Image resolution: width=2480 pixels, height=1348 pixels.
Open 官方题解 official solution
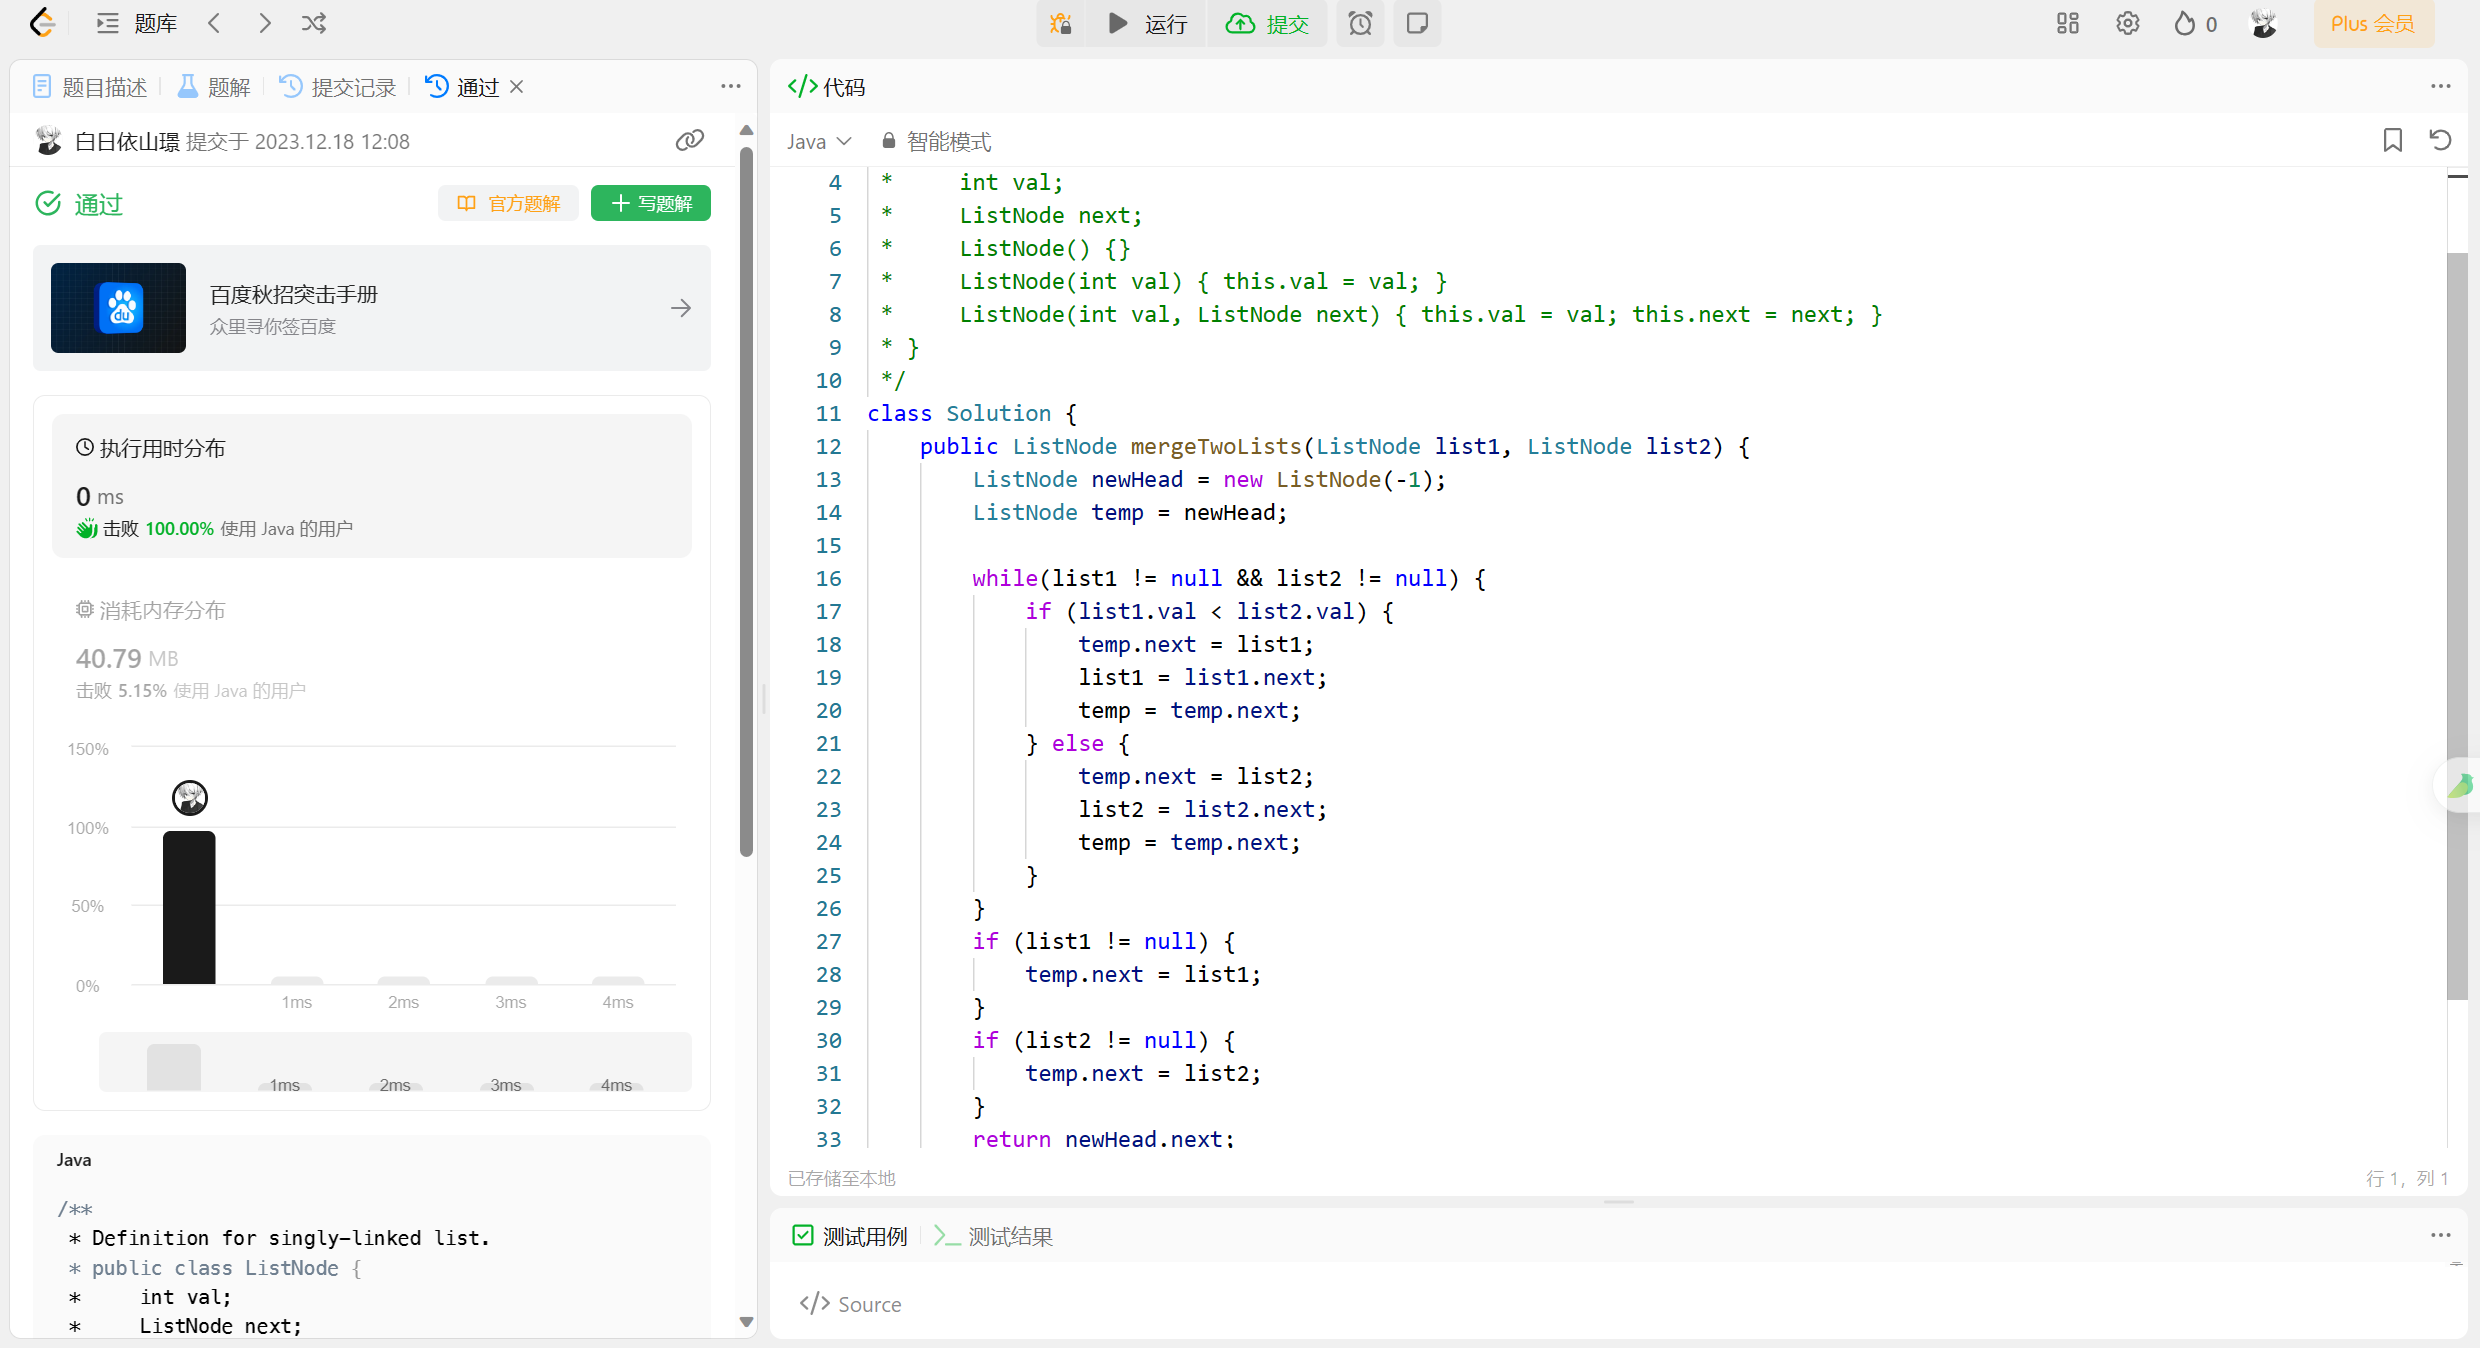point(509,203)
